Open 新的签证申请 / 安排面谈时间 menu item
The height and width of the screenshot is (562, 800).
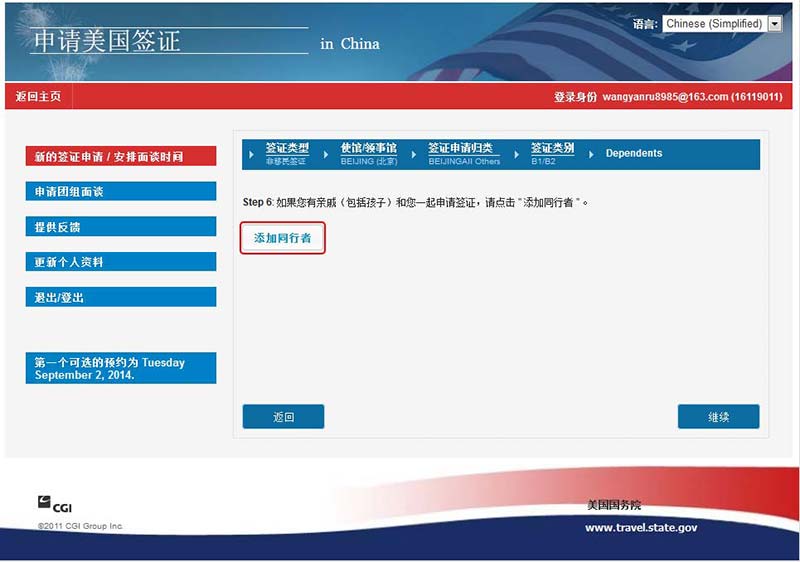(121, 156)
